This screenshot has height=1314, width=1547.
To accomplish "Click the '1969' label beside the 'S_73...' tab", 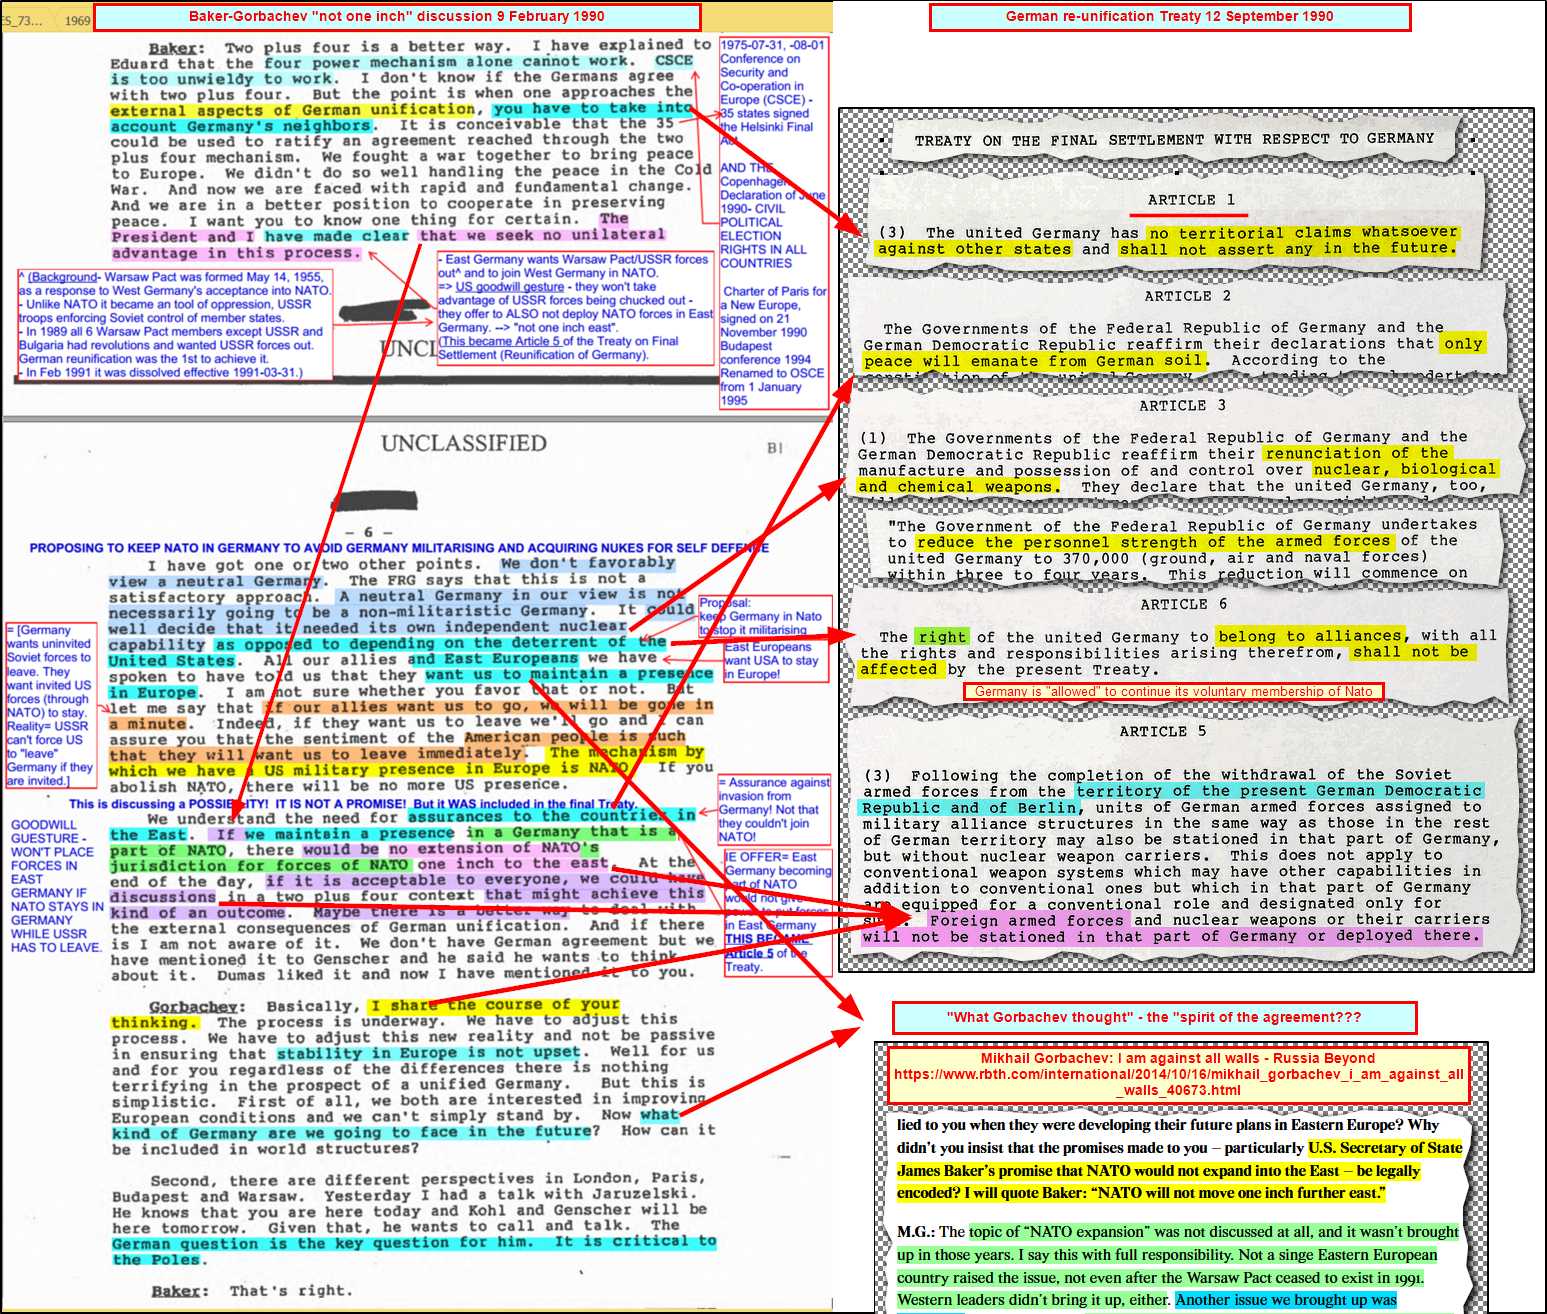I will [78, 20].
